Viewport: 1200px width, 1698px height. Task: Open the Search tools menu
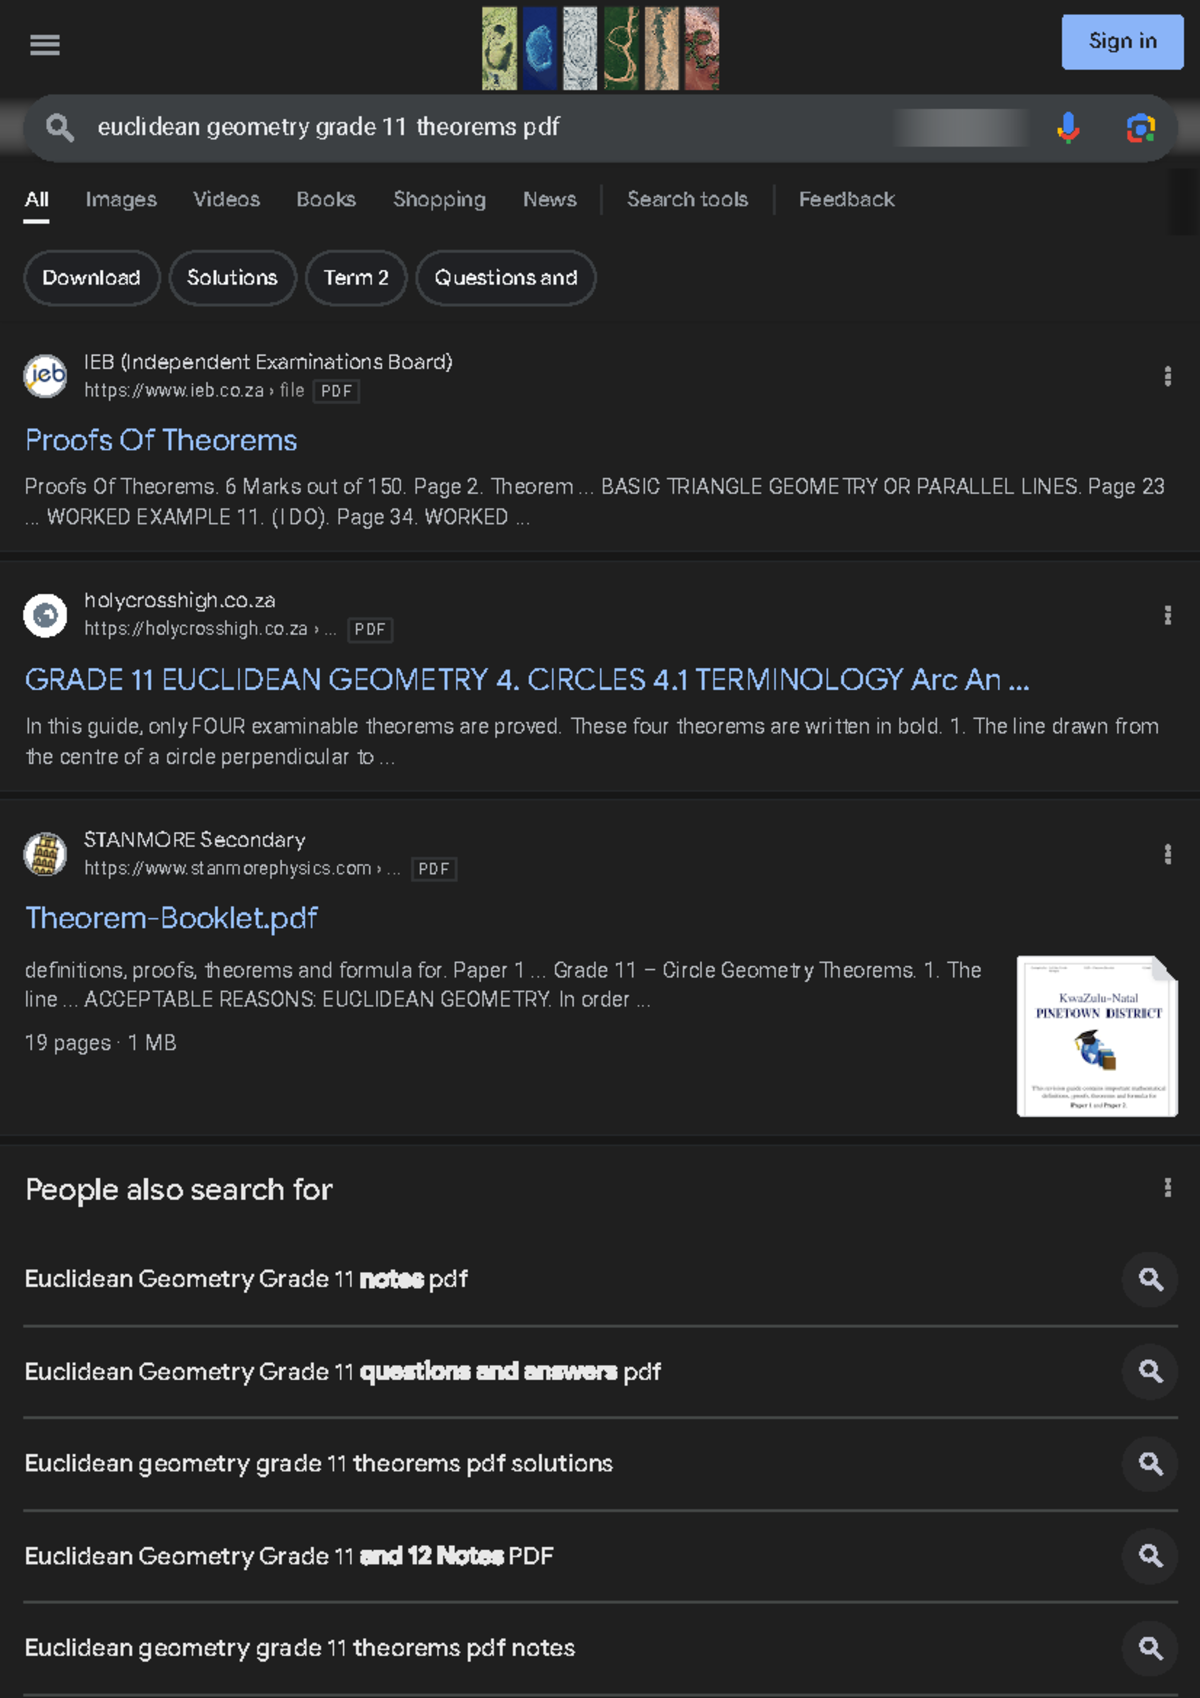pyautogui.click(x=687, y=199)
